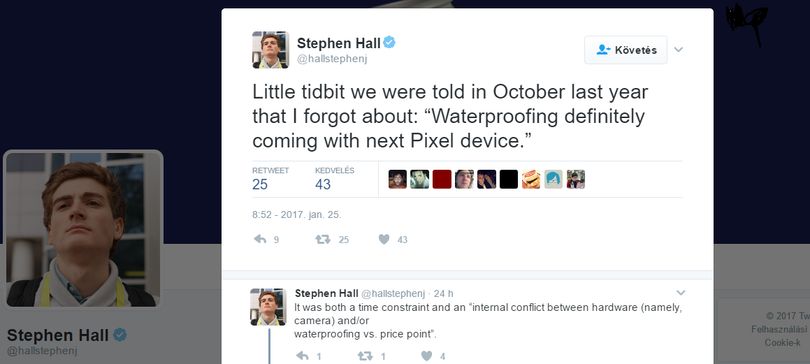The width and height of the screenshot is (810, 364).
Task: Retweet the follow-up tweet about time constraint
Action: [365, 356]
